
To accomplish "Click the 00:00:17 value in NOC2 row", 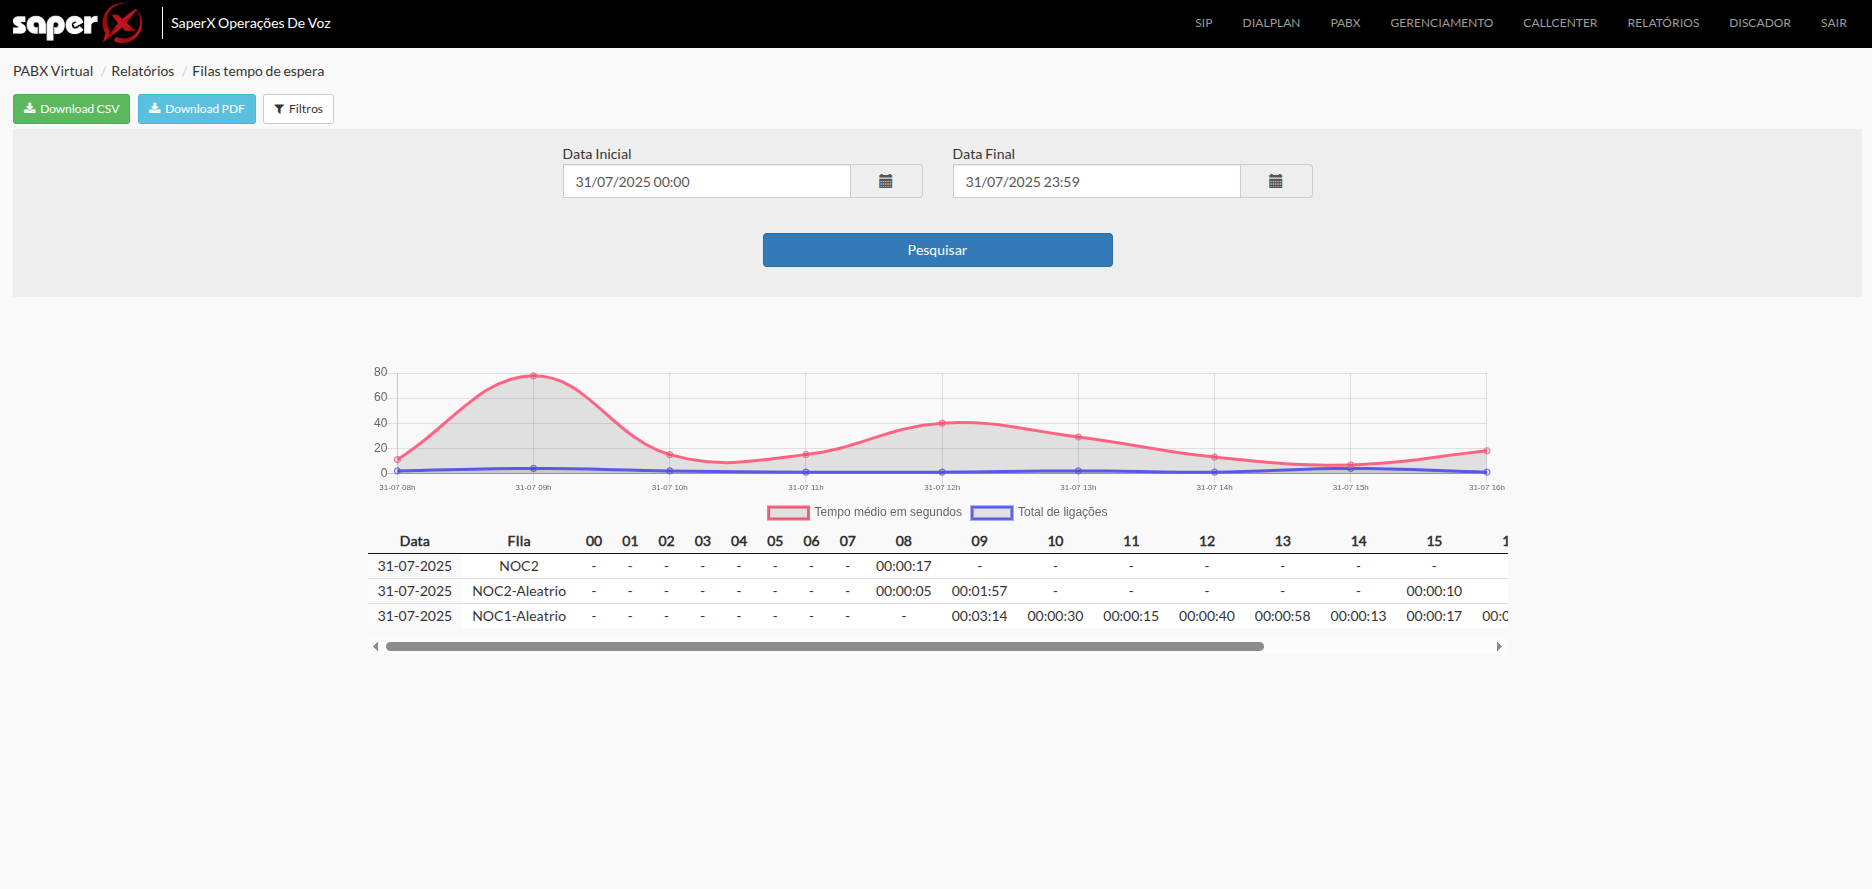I will point(903,566).
